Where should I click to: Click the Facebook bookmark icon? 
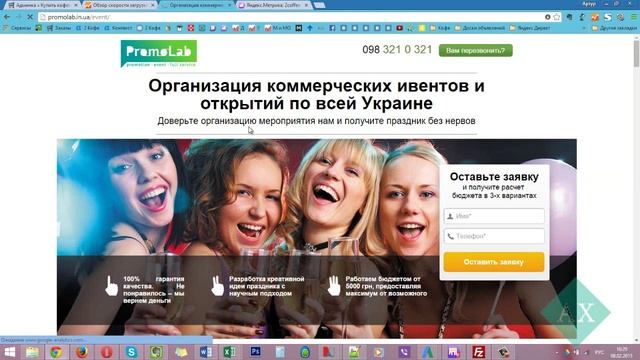tap(332, 28)
